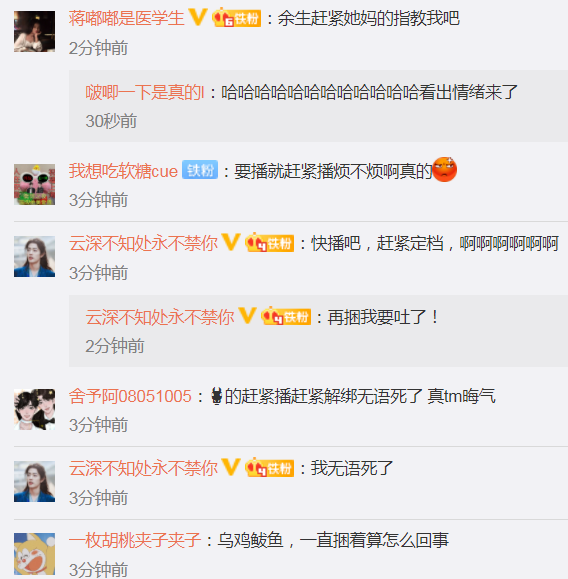Open username 舍予阿08051005
This screenshot has height=579, width=568.
(x=130, y=396)
